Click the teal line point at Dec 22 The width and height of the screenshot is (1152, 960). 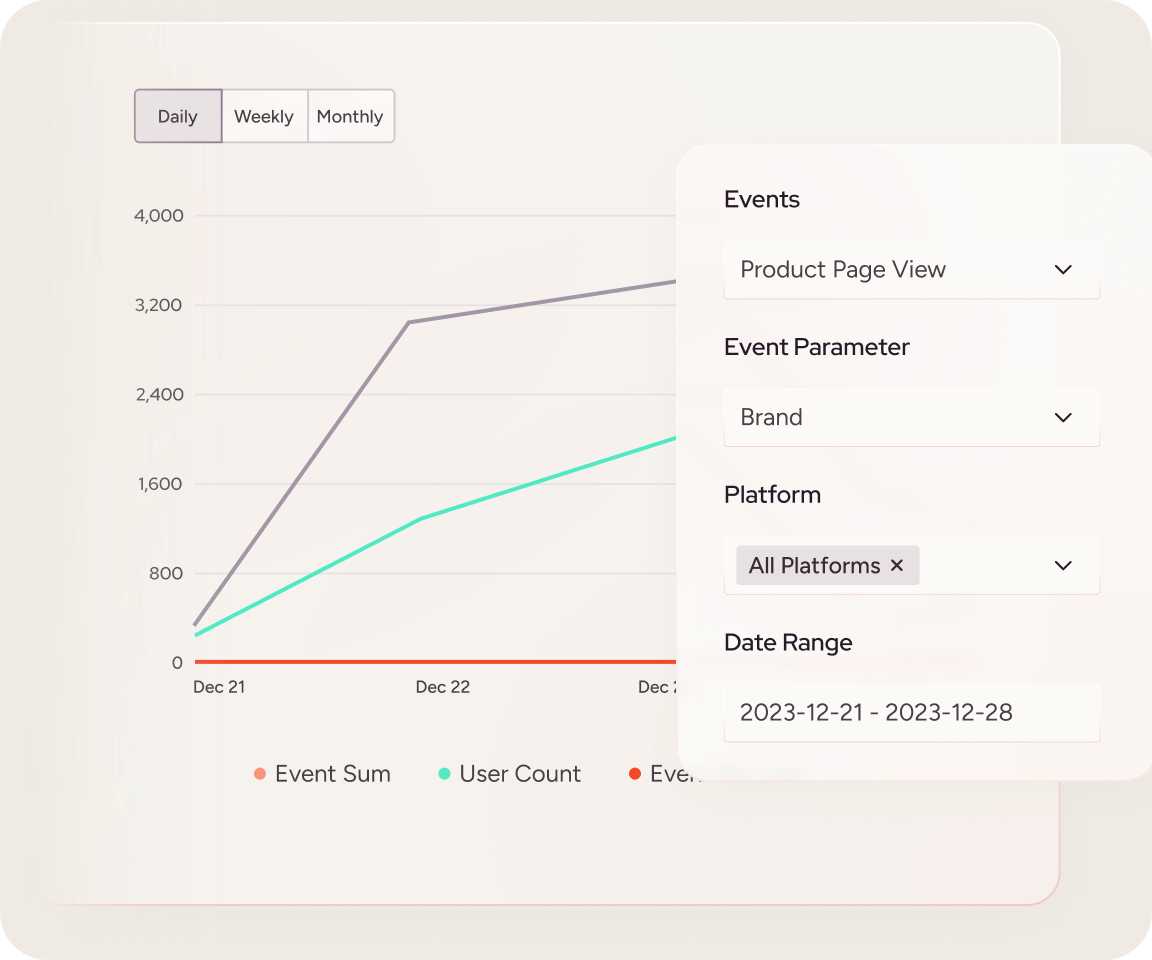click(422, 519)
